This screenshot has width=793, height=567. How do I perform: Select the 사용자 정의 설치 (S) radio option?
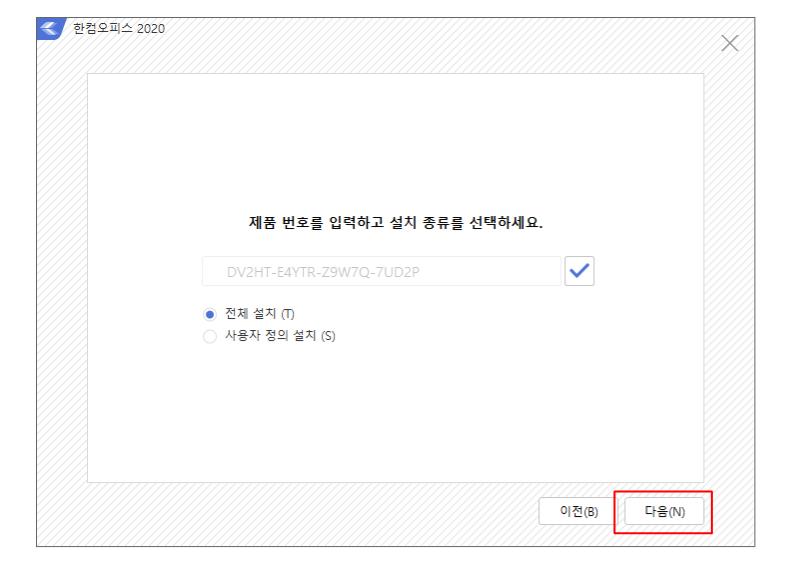pyautogui.click(x=209, y=336)
